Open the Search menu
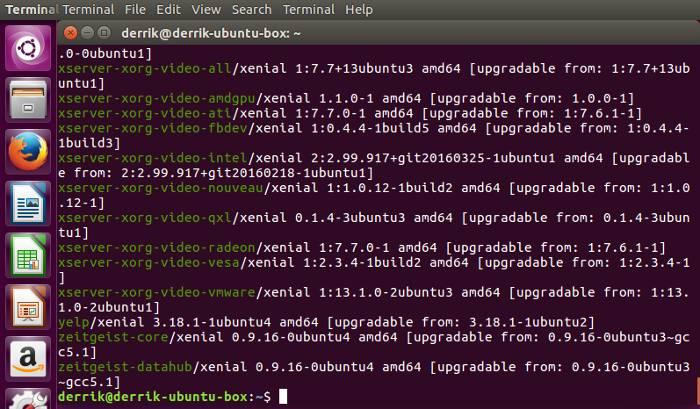 (x=251, y=9)
